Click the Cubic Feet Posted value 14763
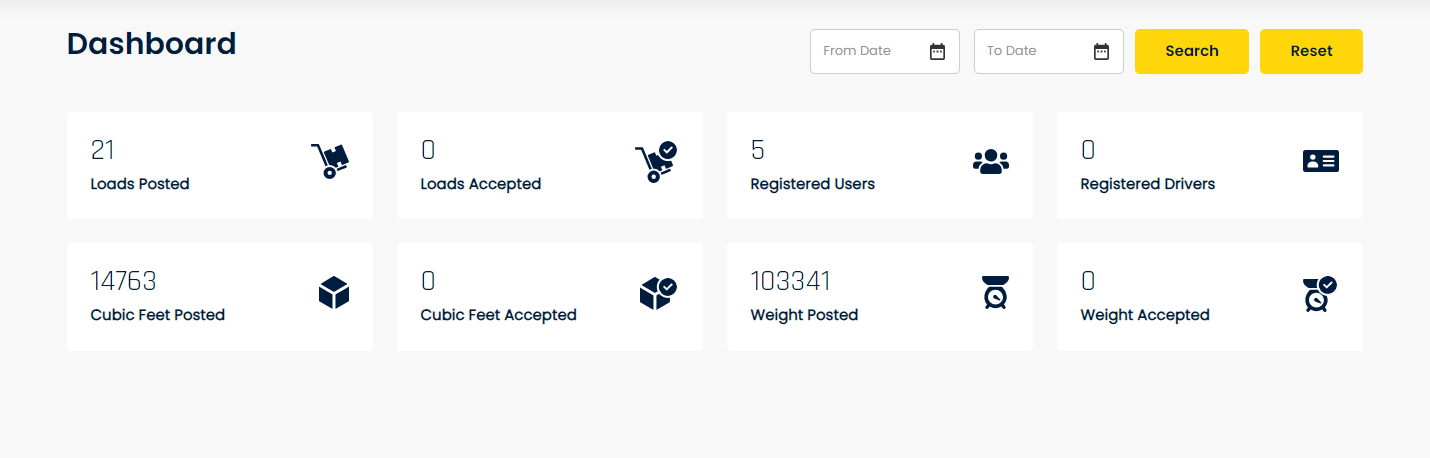Screen dimensions: 1430x458 point(123,281)
